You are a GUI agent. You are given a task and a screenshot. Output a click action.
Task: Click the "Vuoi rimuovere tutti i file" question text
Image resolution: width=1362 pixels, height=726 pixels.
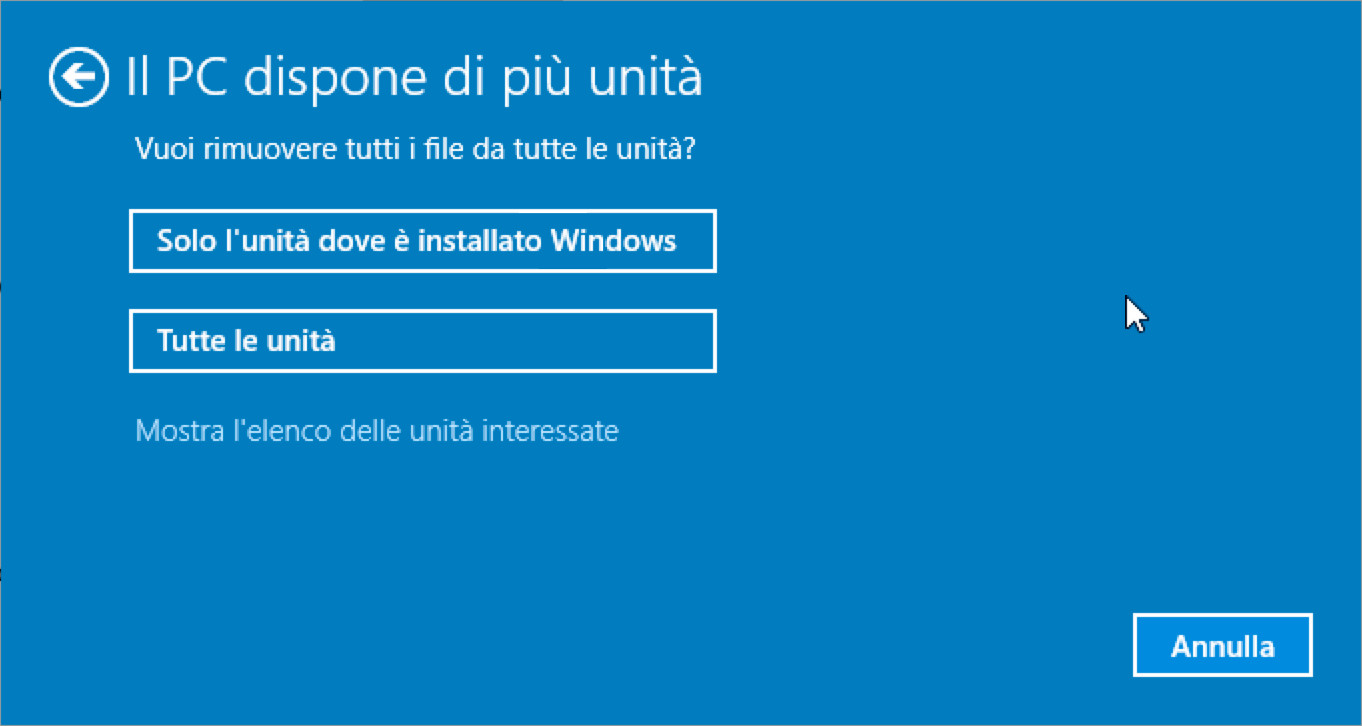415,152
